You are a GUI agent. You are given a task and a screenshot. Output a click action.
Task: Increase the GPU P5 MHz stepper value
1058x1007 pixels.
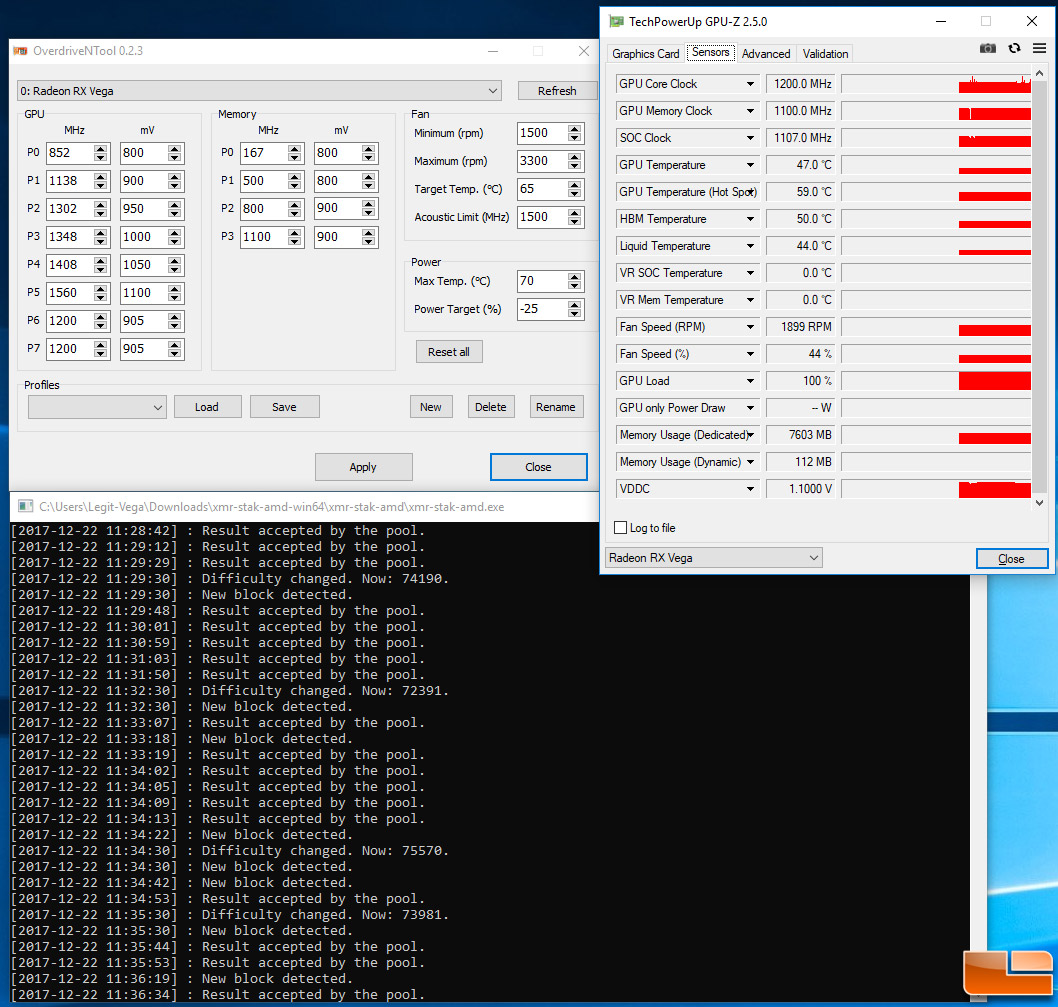click(x=101, y=288)
